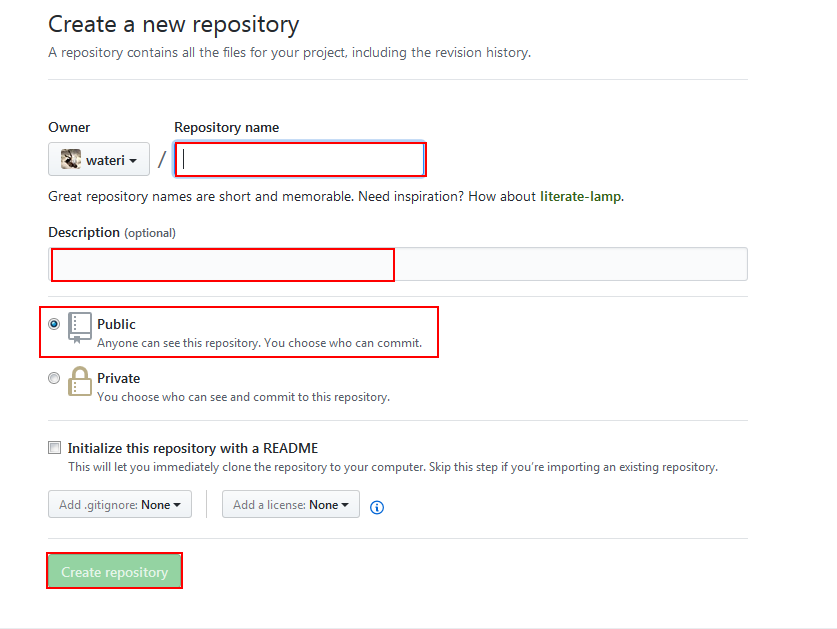Focus the Description text field

coord(398,264)
